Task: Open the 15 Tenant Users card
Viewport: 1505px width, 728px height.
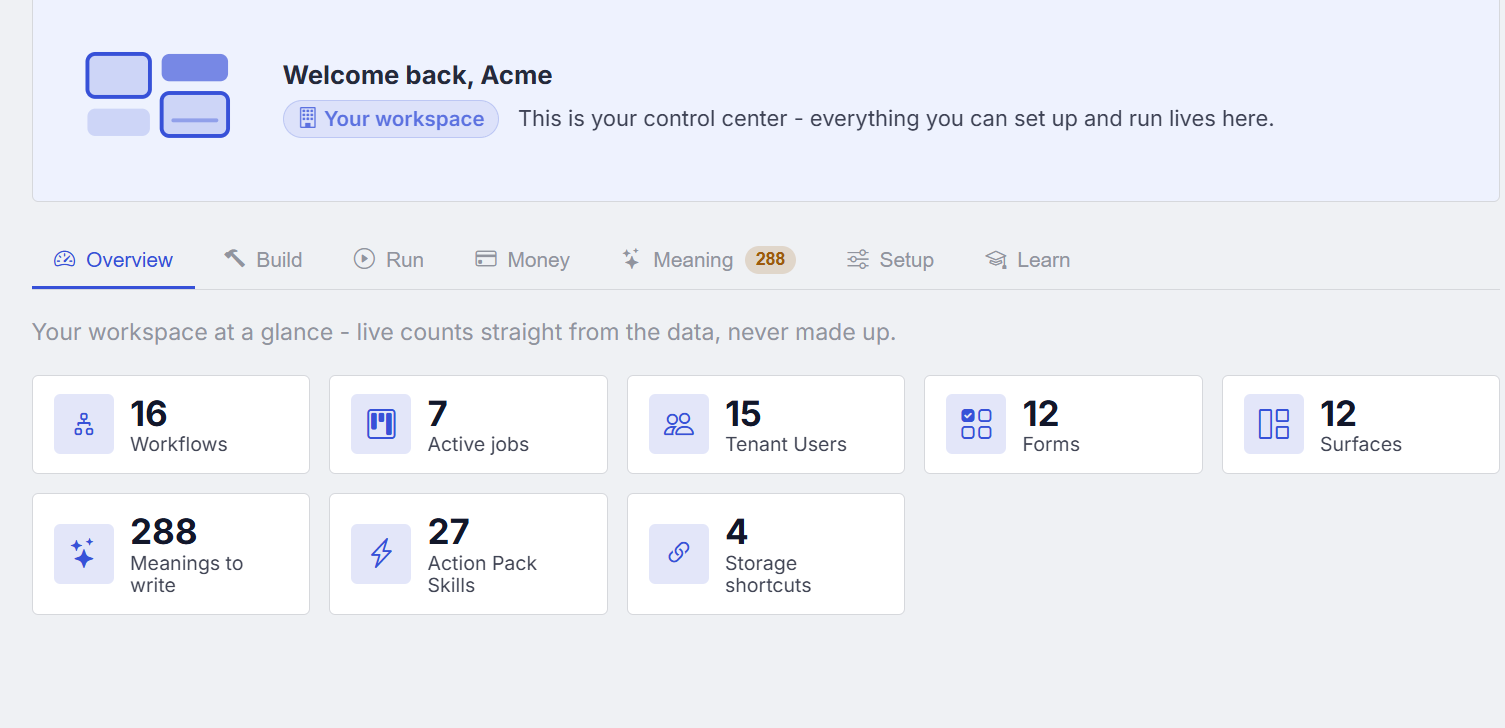Action: [x=766, y=424]
